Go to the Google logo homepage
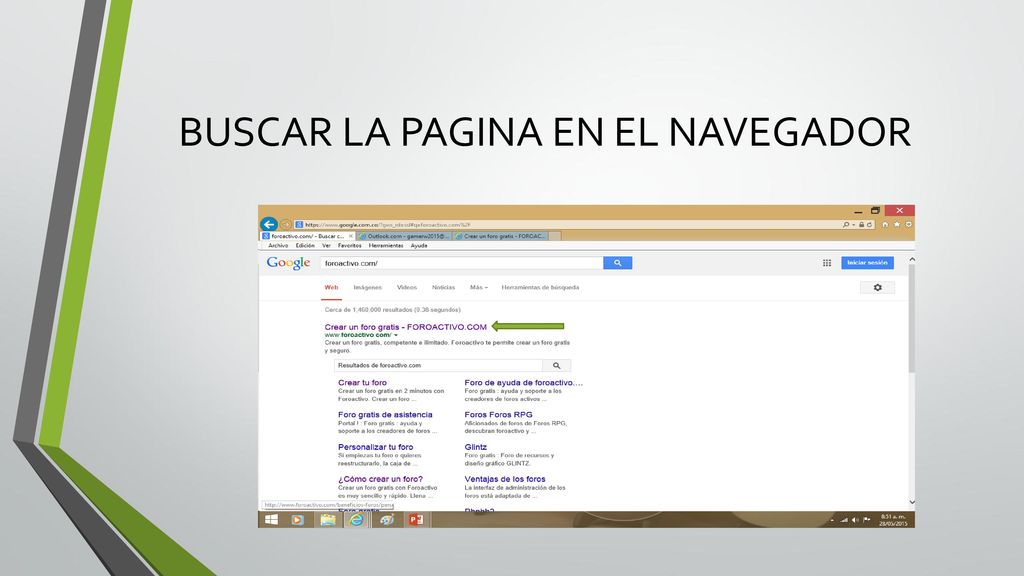The height and width of the screenshot is (576, 1024). click(x=288, y=263)
